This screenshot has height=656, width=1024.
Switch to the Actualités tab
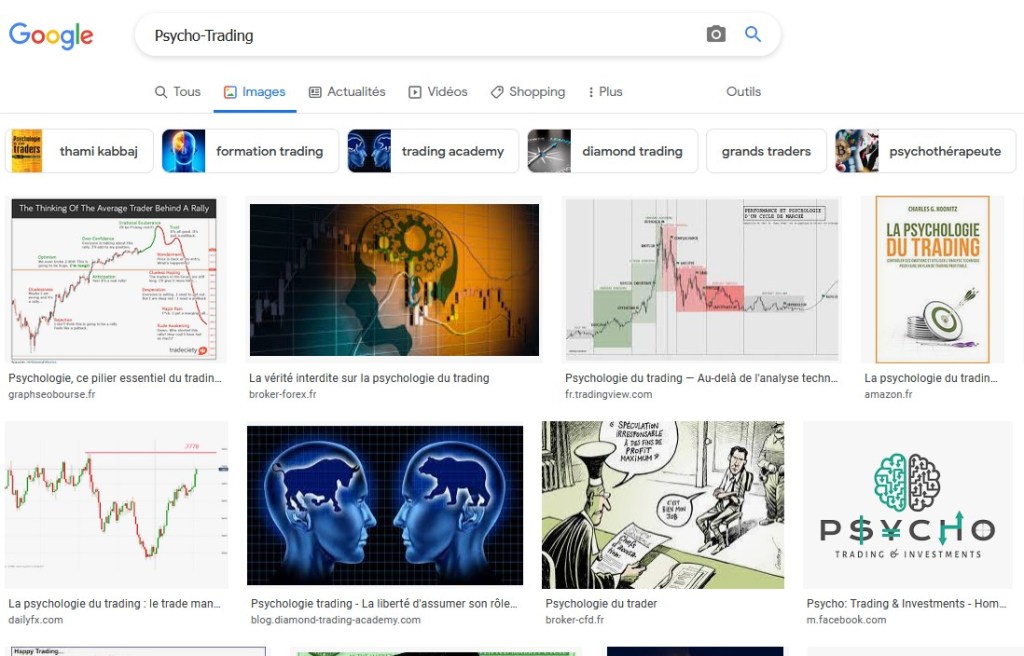[x=347, y=91]
